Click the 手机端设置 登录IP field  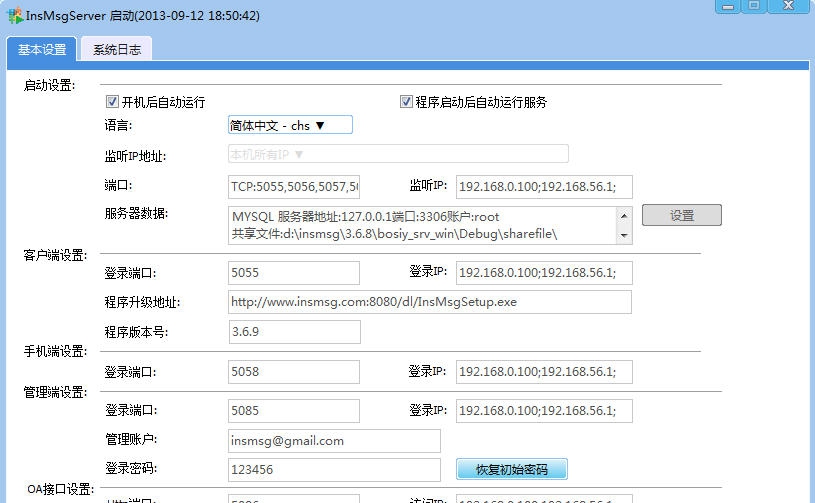(x=544, y=372)
